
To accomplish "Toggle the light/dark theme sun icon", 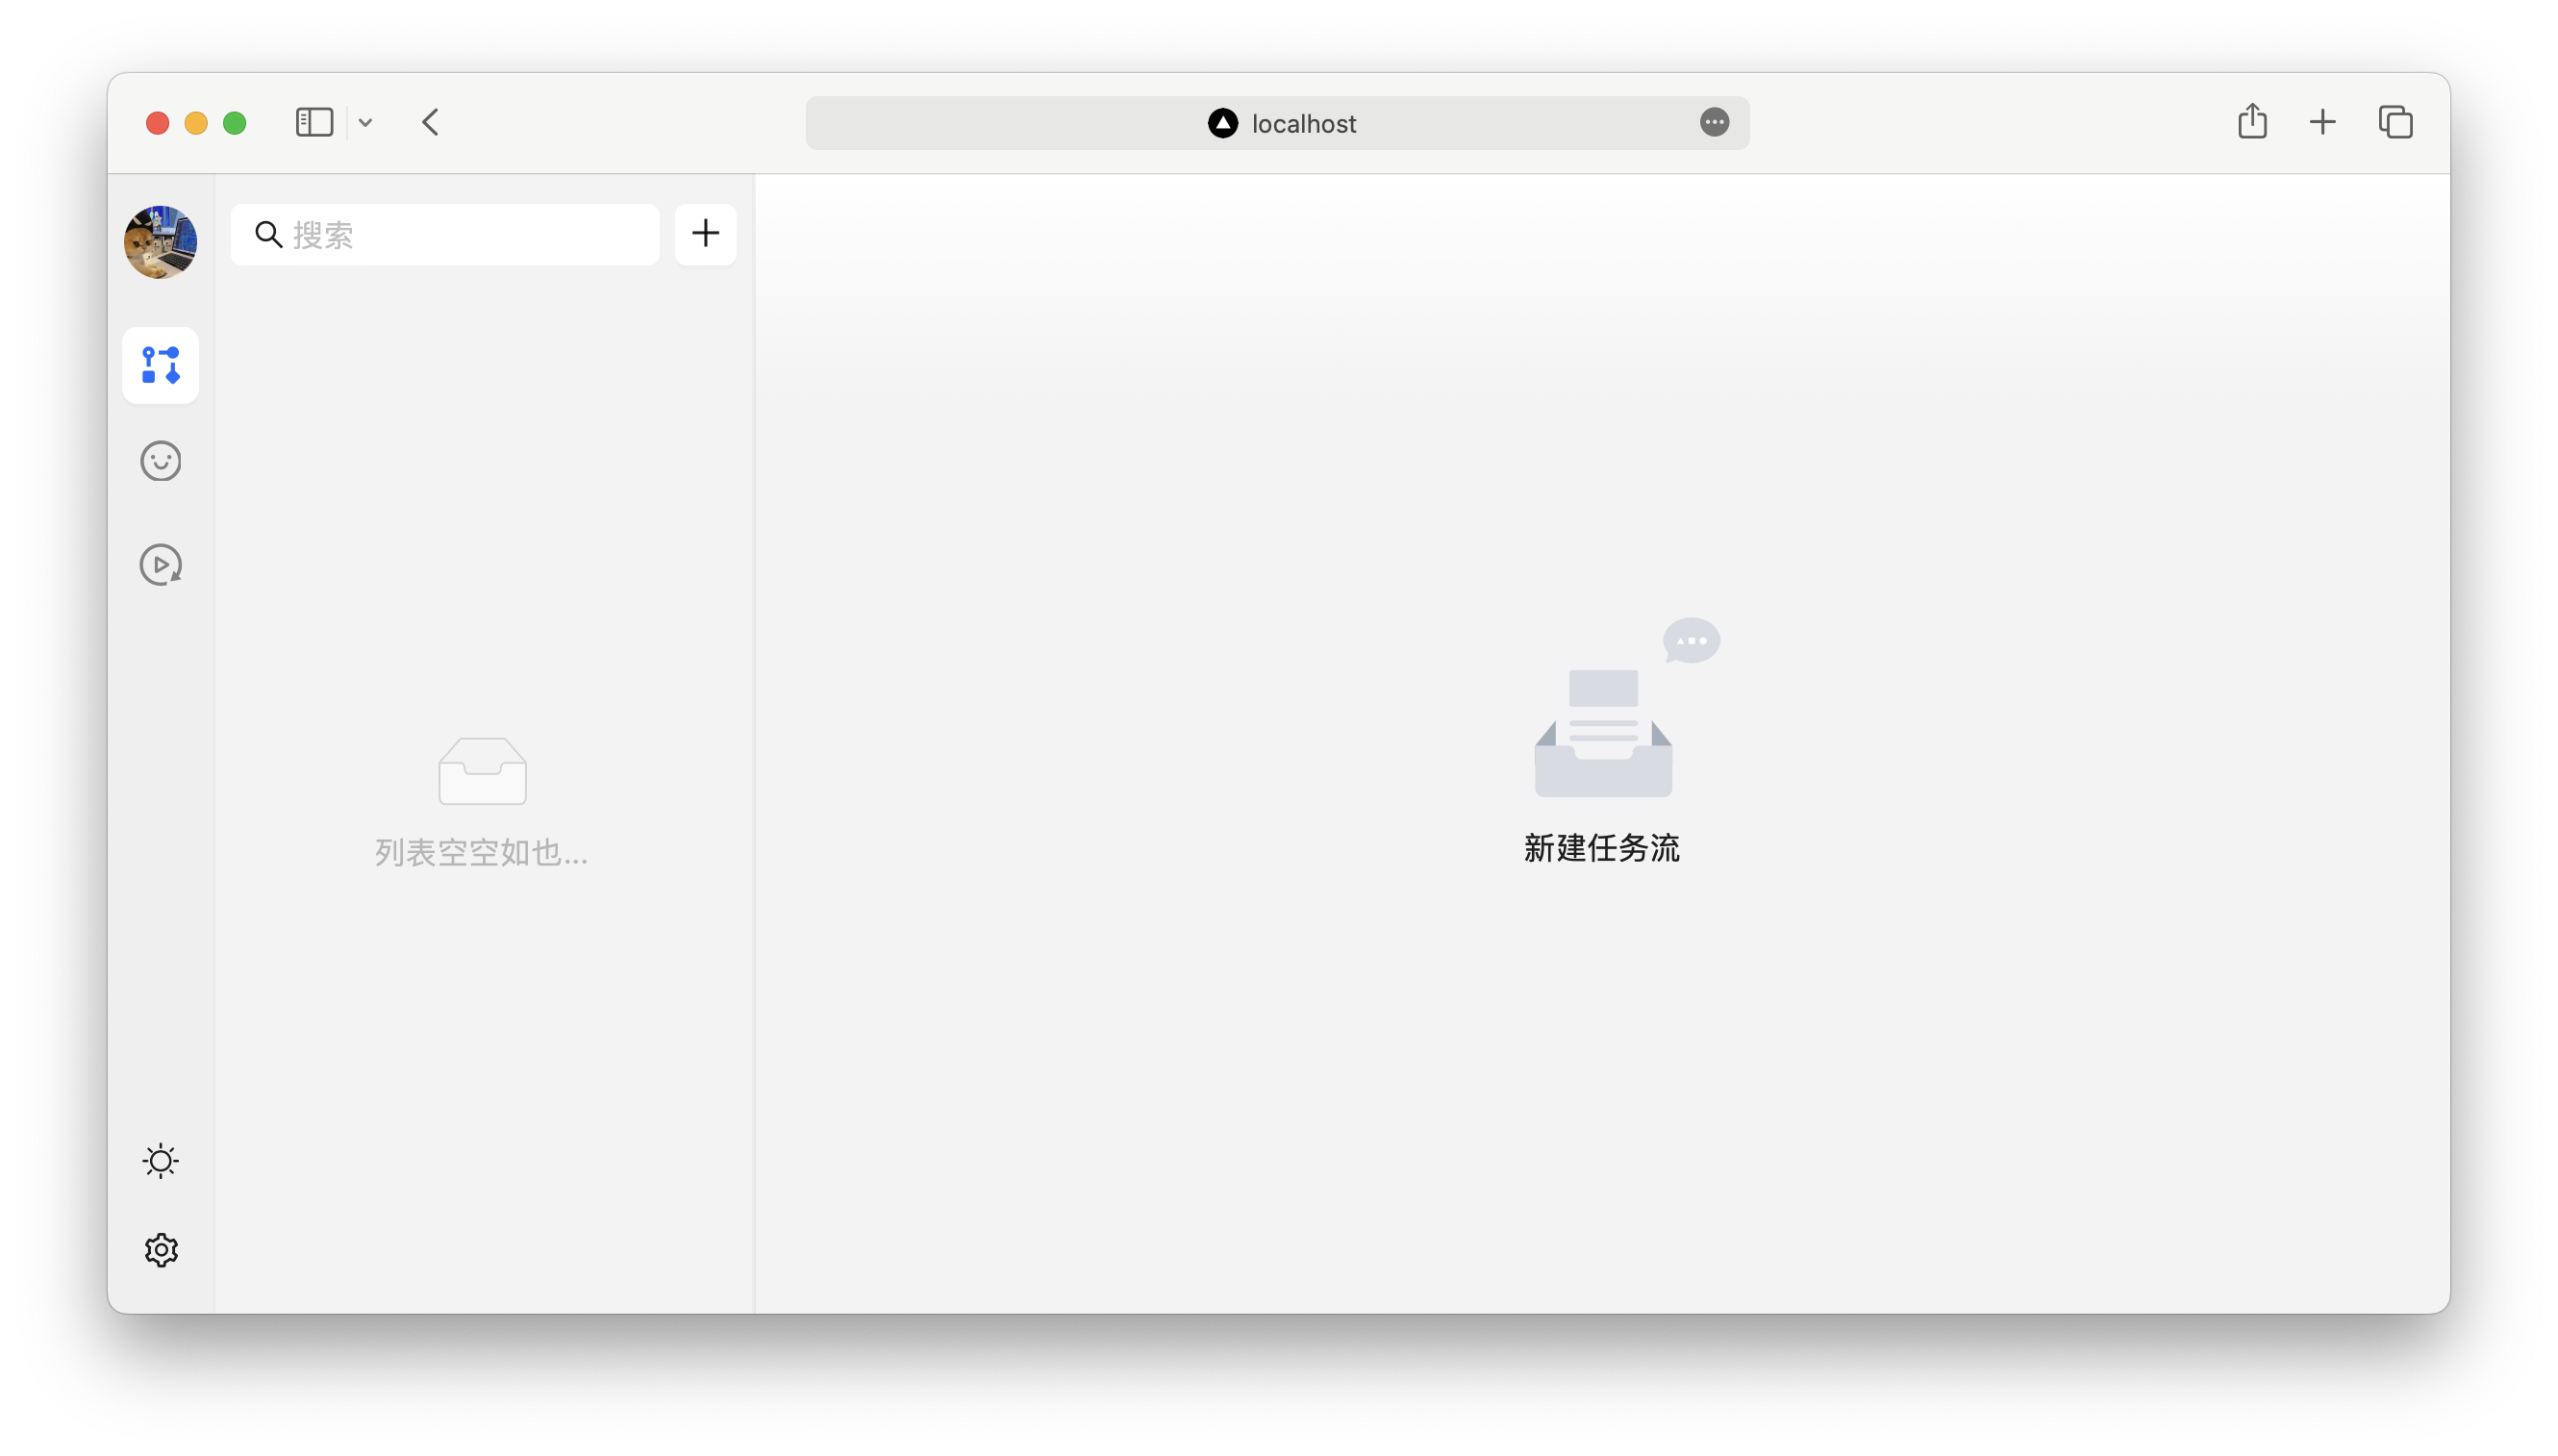I will [160, 1161].
